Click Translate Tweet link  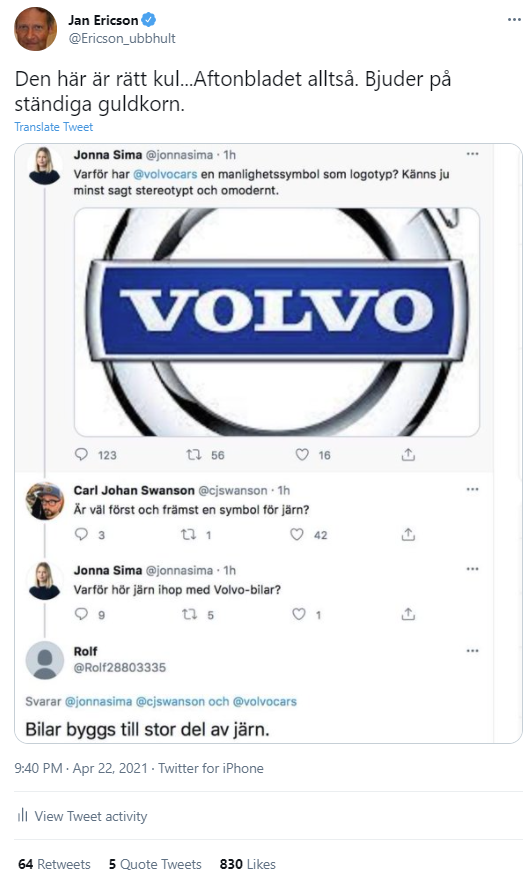(x=53, y=127)
